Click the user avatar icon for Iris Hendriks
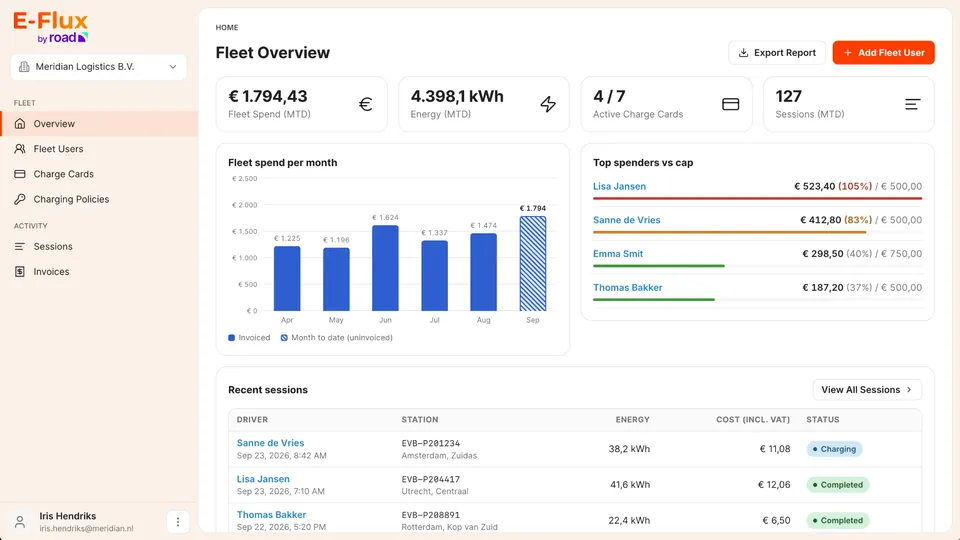Viewport: 960px width, 540px height. (20, 522)
